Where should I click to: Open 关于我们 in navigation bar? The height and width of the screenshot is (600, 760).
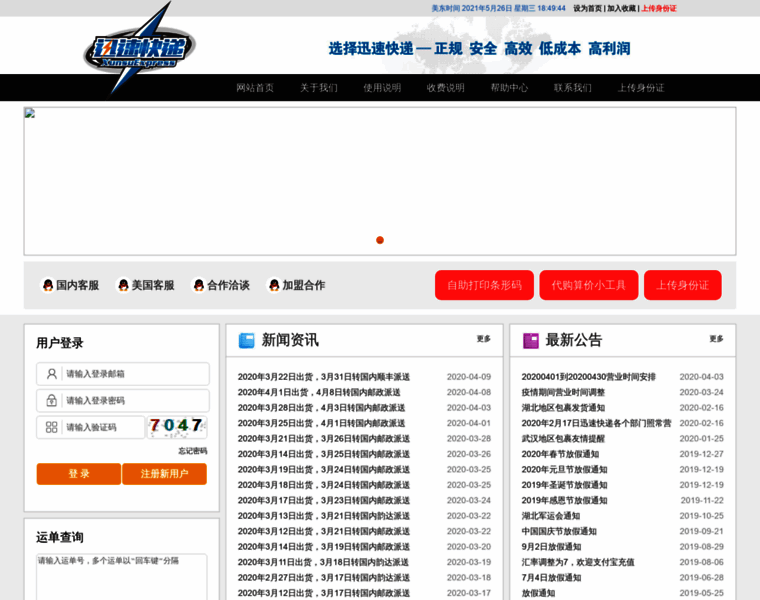point(318,88)
